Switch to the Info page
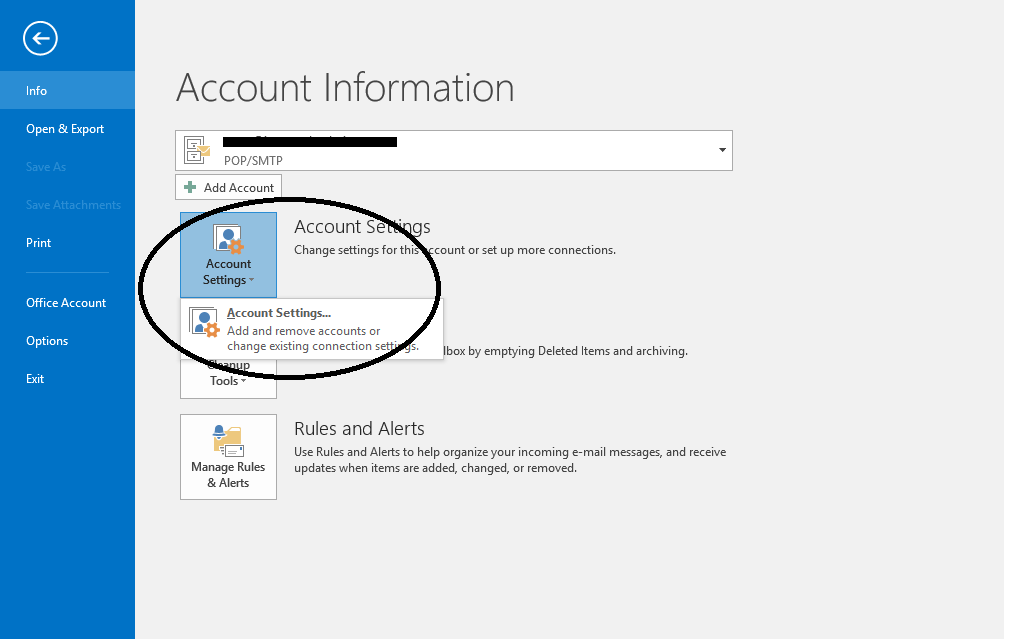 click(36, 90)
